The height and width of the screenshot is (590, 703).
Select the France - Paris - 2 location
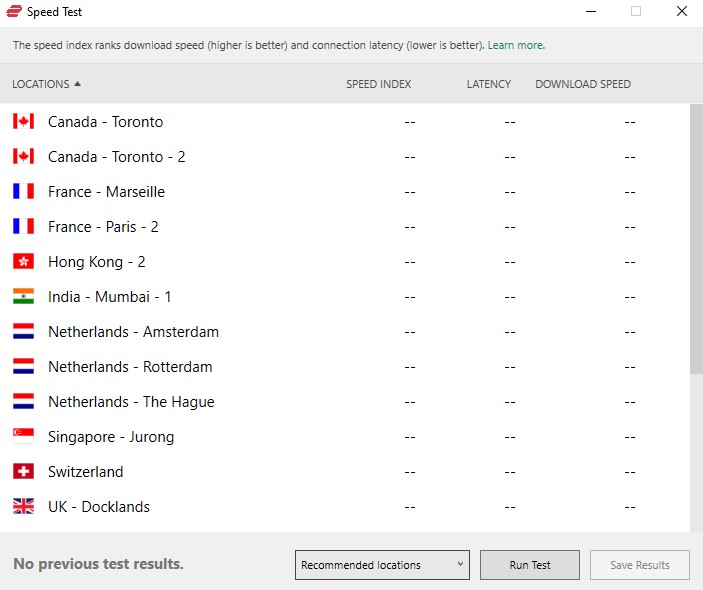(103, 227)
